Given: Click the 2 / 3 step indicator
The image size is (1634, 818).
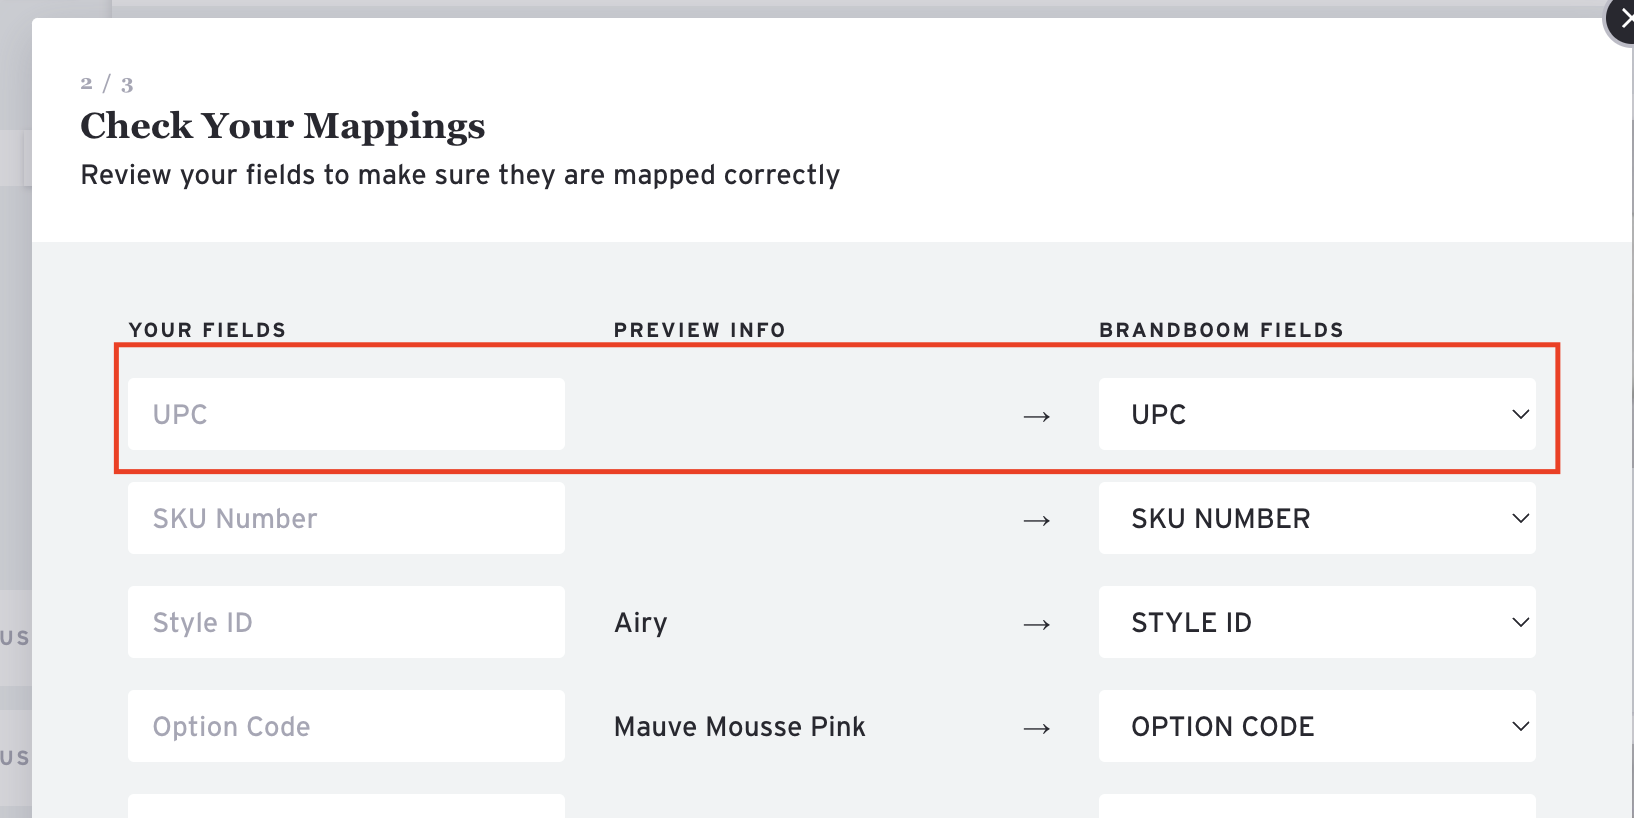Looking at the screenshot, I should [104, 84].
